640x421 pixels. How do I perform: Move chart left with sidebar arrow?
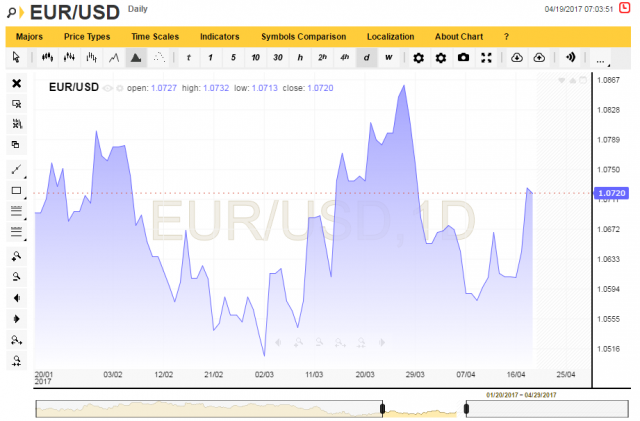tap(16, 298)
